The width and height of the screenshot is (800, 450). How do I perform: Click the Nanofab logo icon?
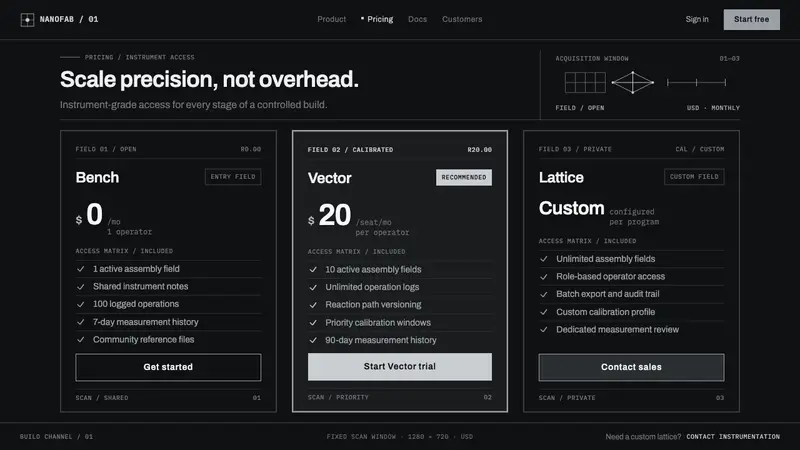27,19
